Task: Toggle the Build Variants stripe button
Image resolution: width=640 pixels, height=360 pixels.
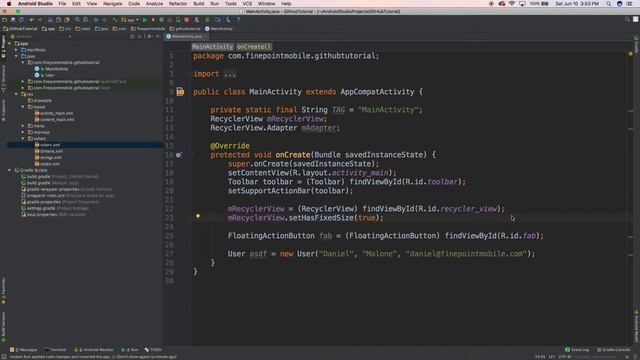Action: (3, 327)
